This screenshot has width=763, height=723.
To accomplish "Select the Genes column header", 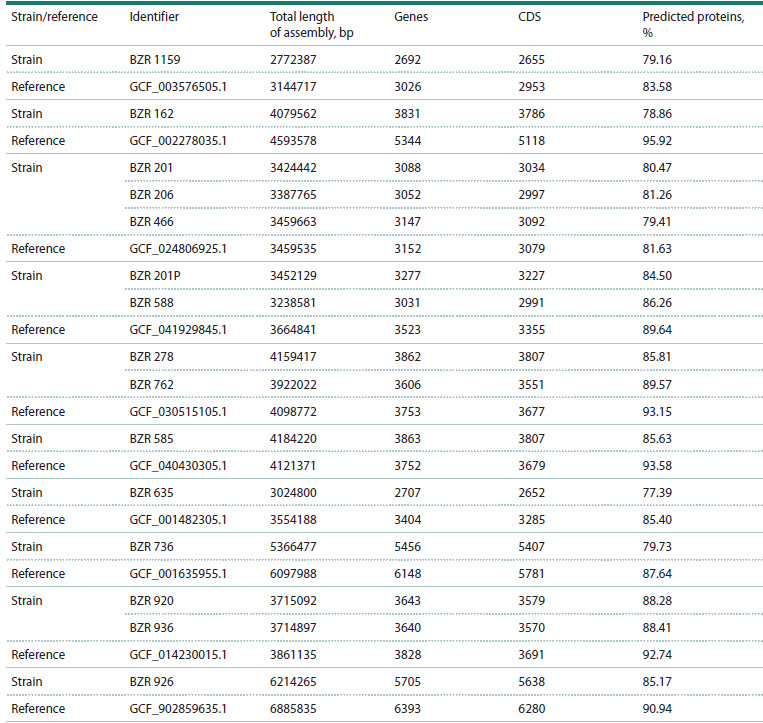I will click(x=411, y=17).
